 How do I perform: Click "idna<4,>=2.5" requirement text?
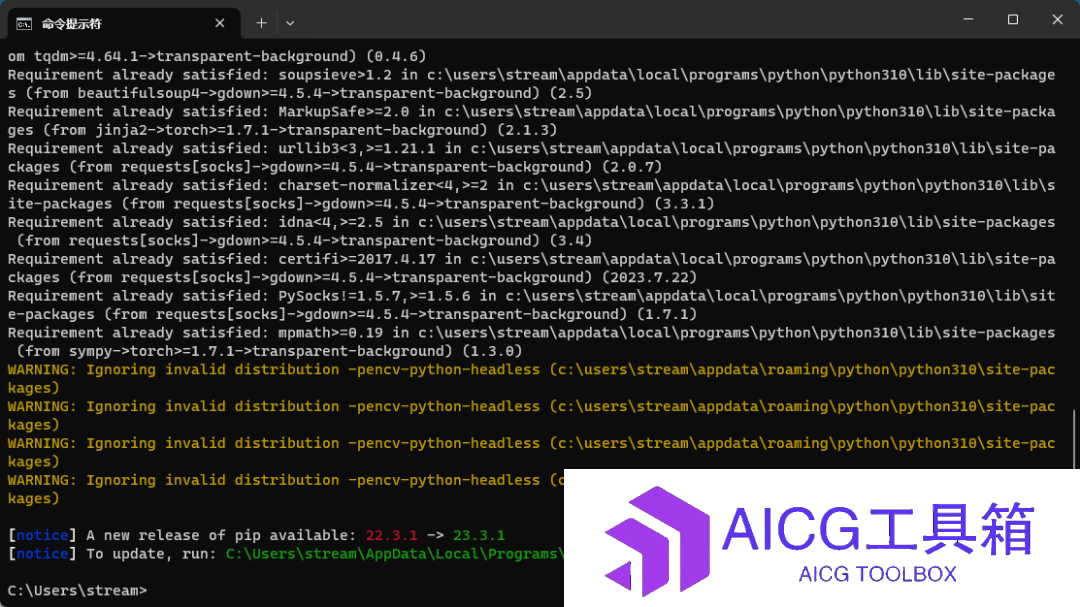[x=331, y=222]
